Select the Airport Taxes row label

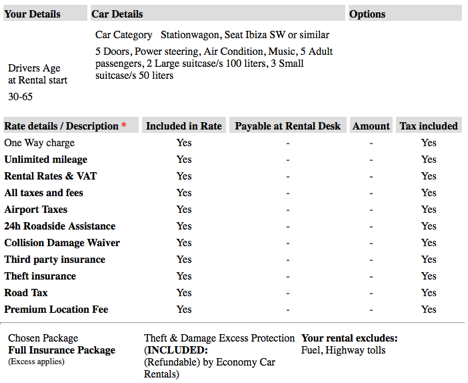point(36,209)
